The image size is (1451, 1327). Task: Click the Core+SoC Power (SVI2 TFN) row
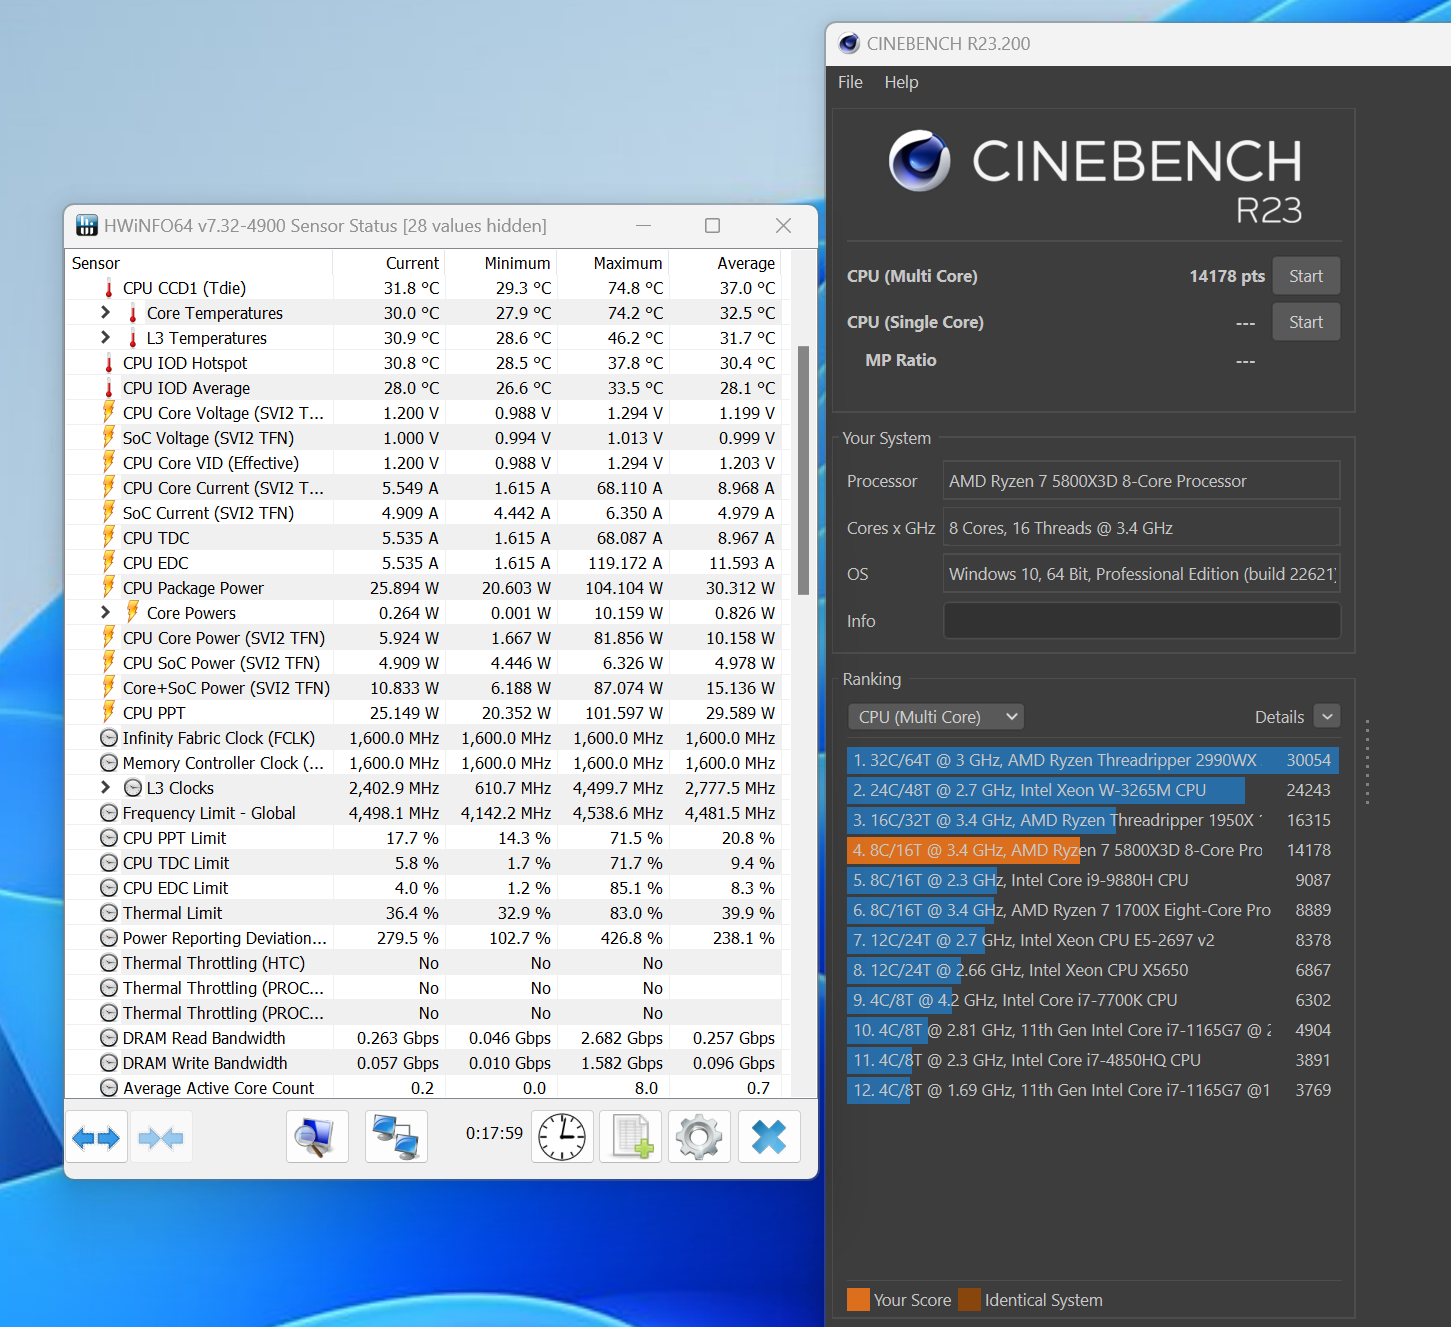coord(423,688)
